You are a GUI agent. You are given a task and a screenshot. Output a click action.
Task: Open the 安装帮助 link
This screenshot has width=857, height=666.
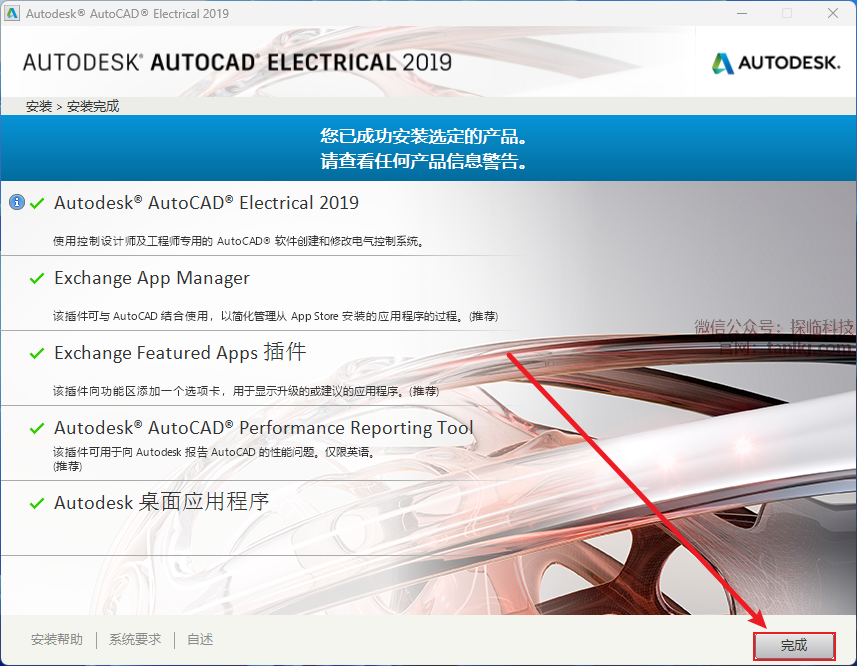(57, 639)
